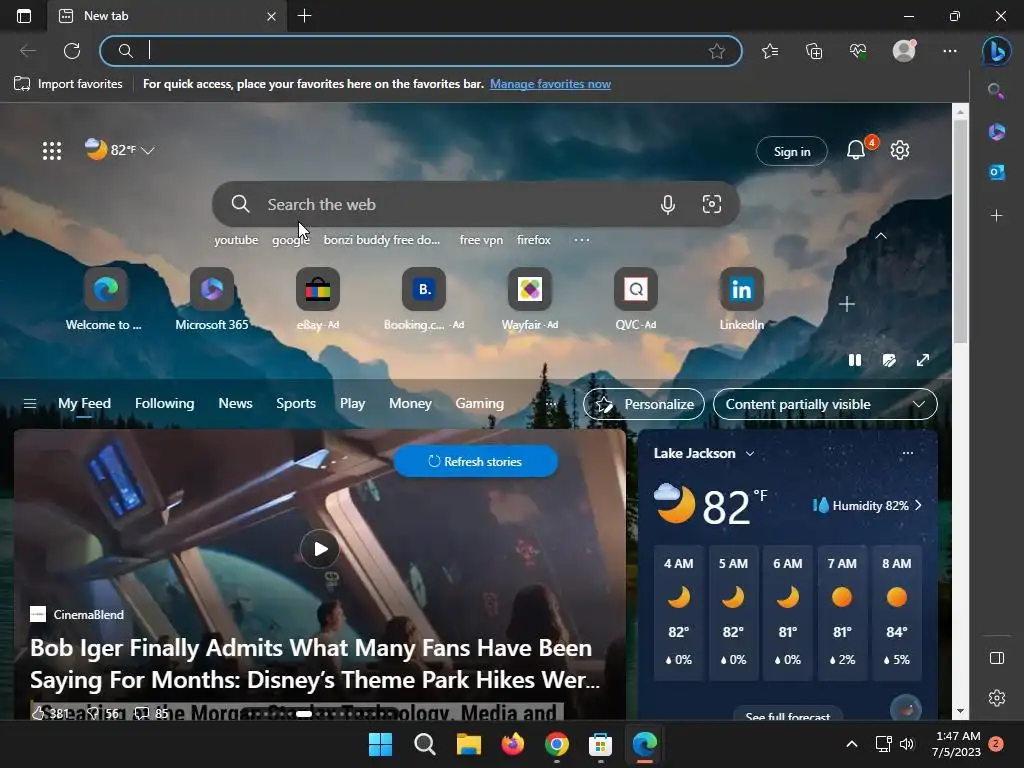This screenshot has width=1024, height=768.
Task: Open weather card options menu
Action: tap(908, 453)
